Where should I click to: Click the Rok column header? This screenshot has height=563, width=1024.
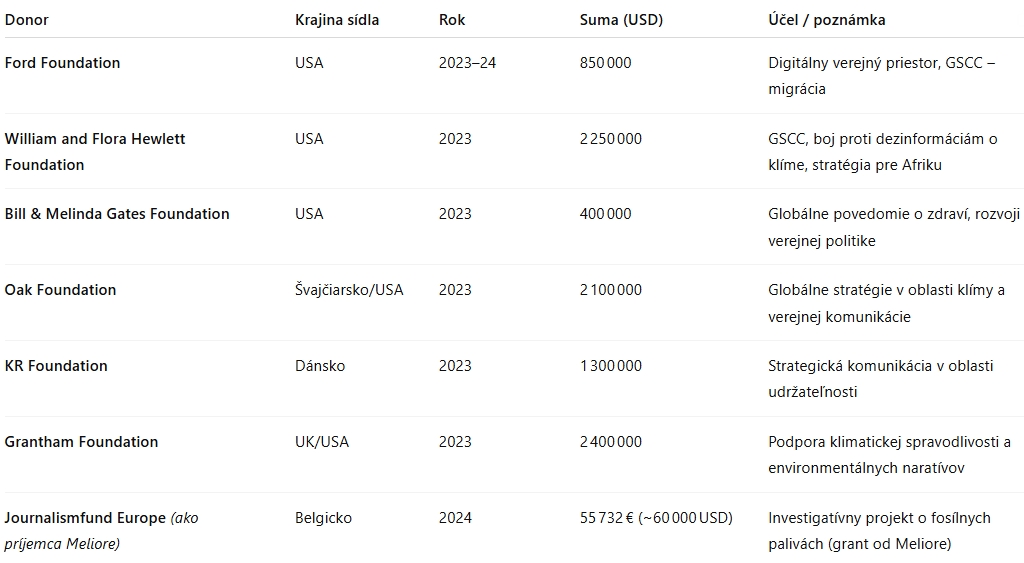(452, 20)
